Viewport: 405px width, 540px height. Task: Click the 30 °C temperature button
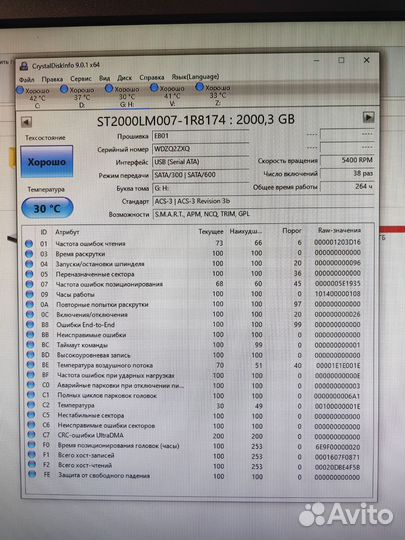point(47,208)
